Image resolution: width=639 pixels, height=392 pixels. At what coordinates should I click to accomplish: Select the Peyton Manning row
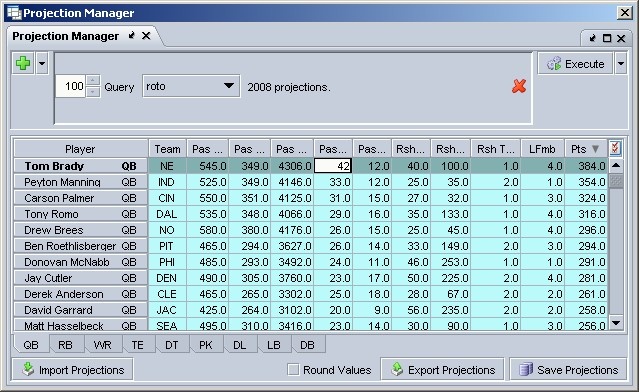click(x=311, y=182)
